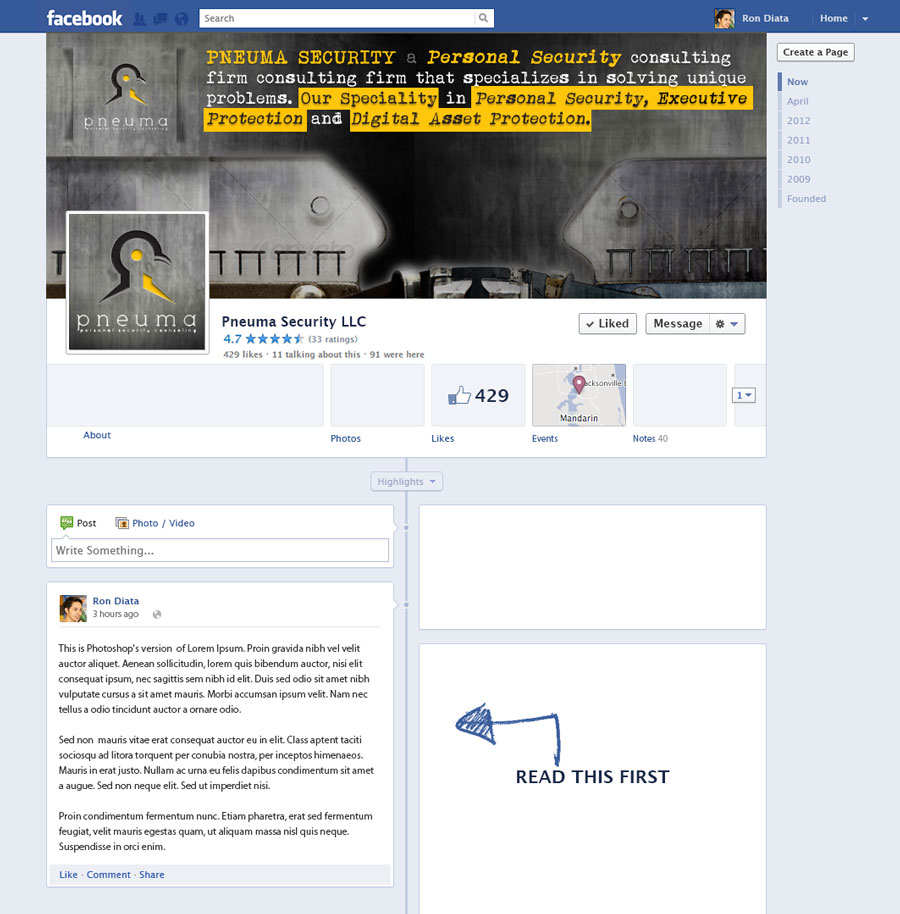Open the gear settings dropdown next to Message
The width and height of the screenshot is (900, 914).
pyautogui.click(x=727, y=324)
